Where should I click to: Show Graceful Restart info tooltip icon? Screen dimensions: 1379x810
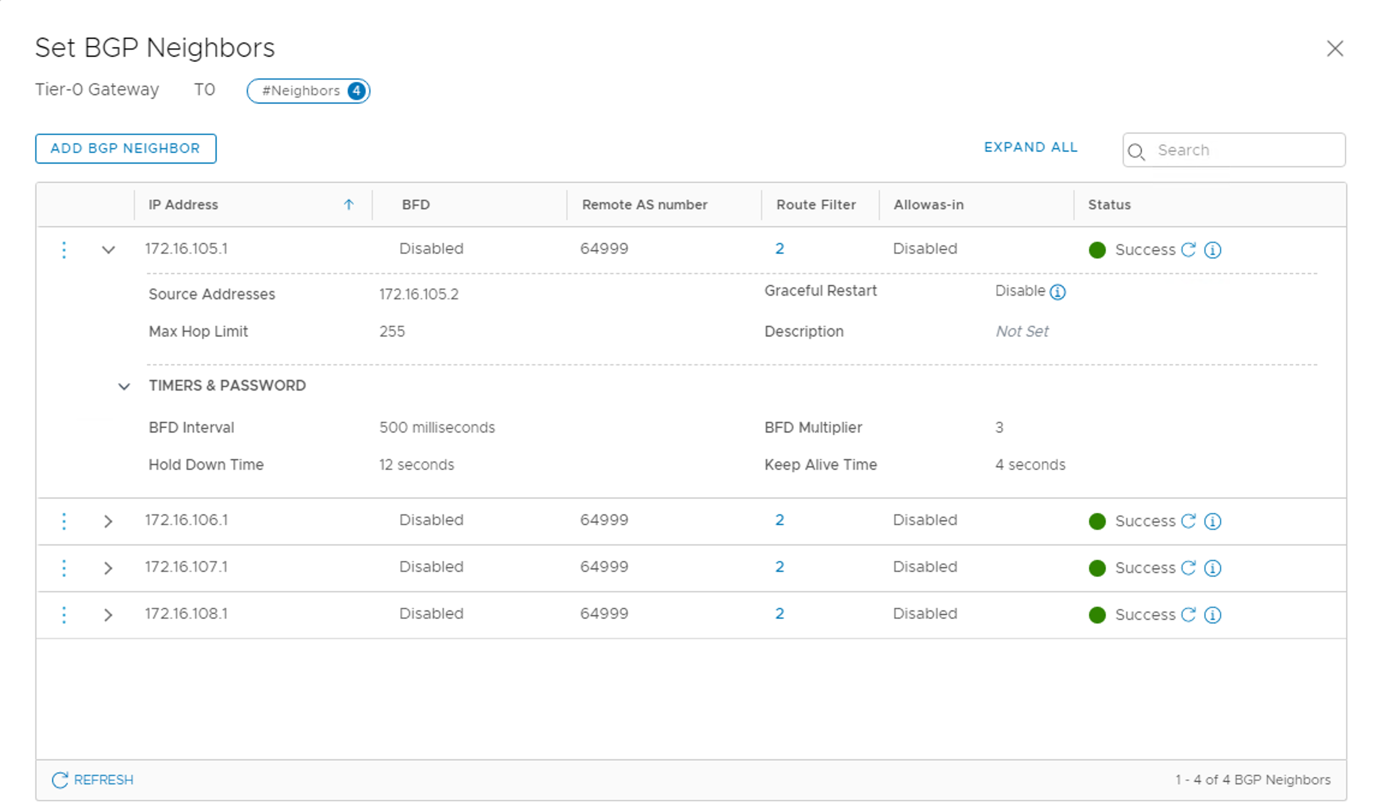coord(1057,292)
